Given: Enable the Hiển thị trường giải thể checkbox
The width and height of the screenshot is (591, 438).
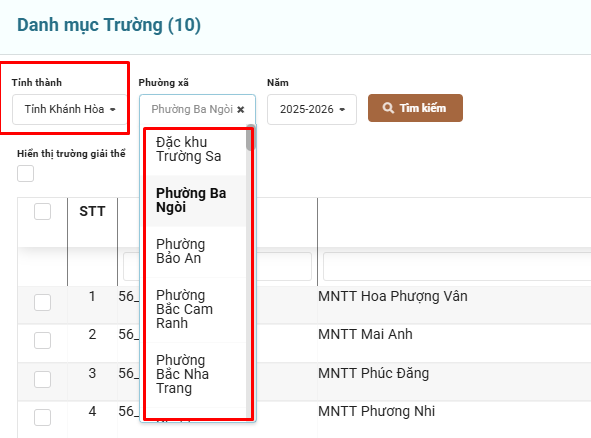Looking at the screenshot, I should coord(25,173).
